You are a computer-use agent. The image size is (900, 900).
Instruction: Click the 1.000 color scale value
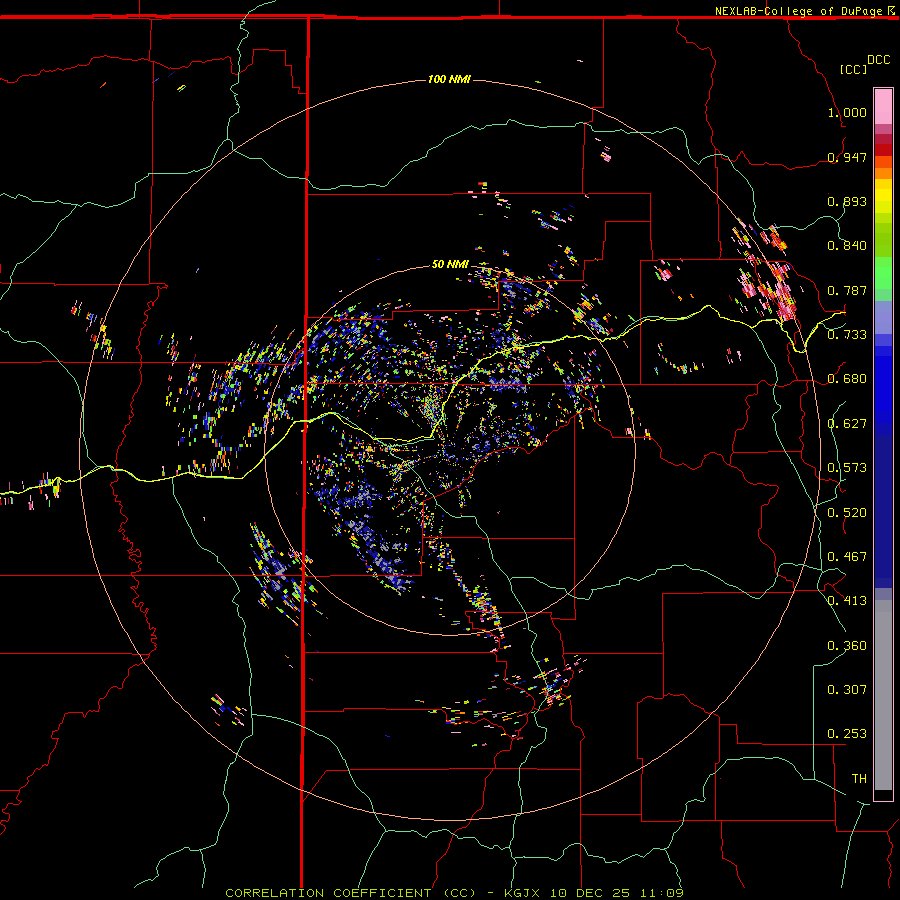pos(847,112)
